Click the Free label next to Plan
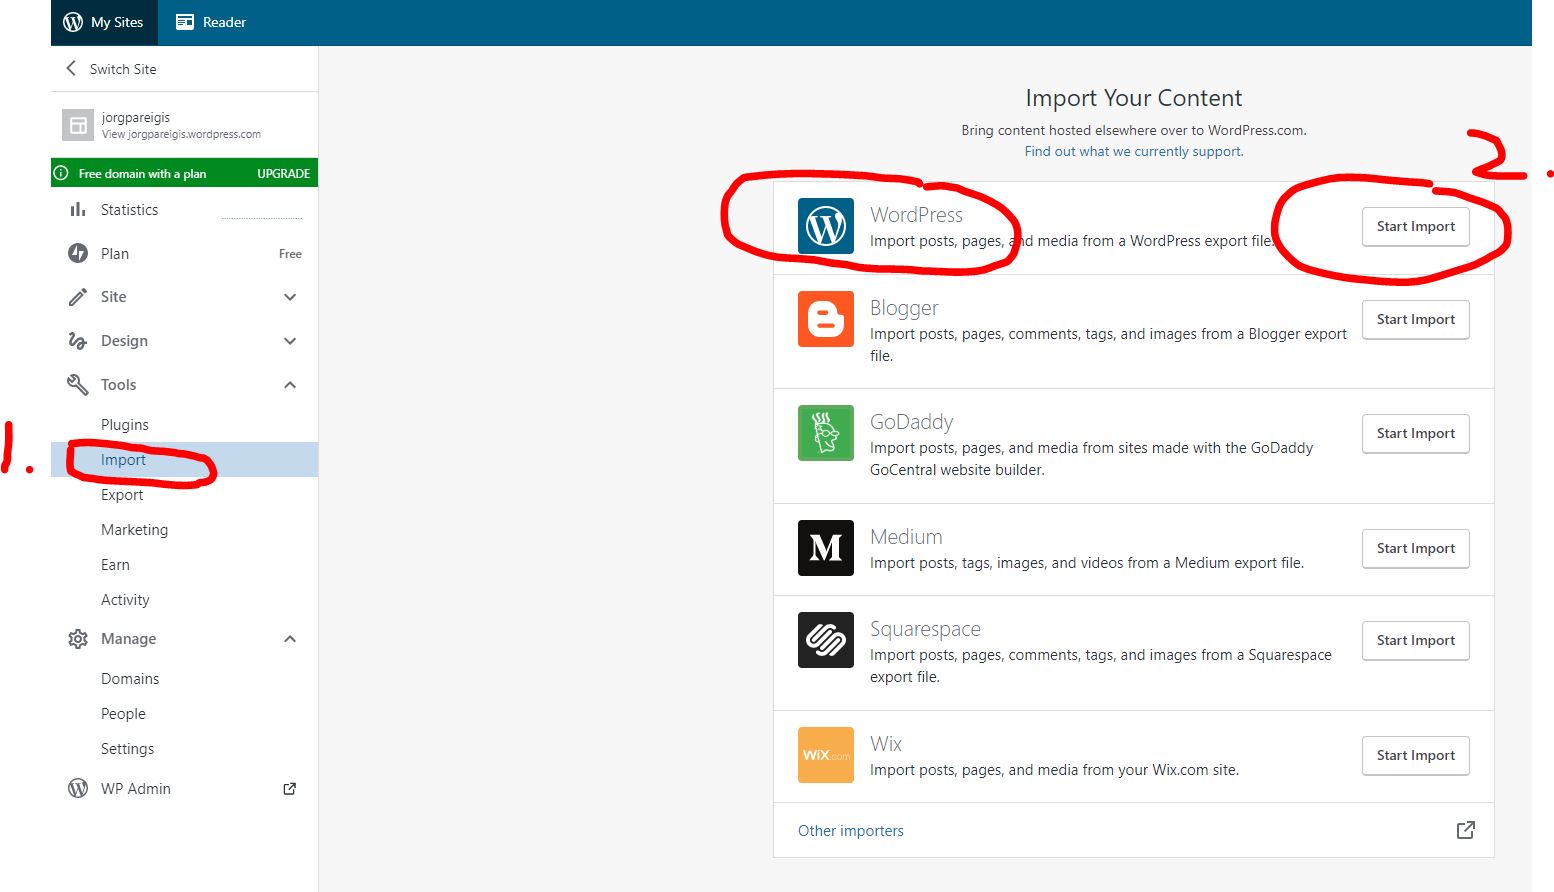Screen dimensions: 1554x892 (290, 254)
